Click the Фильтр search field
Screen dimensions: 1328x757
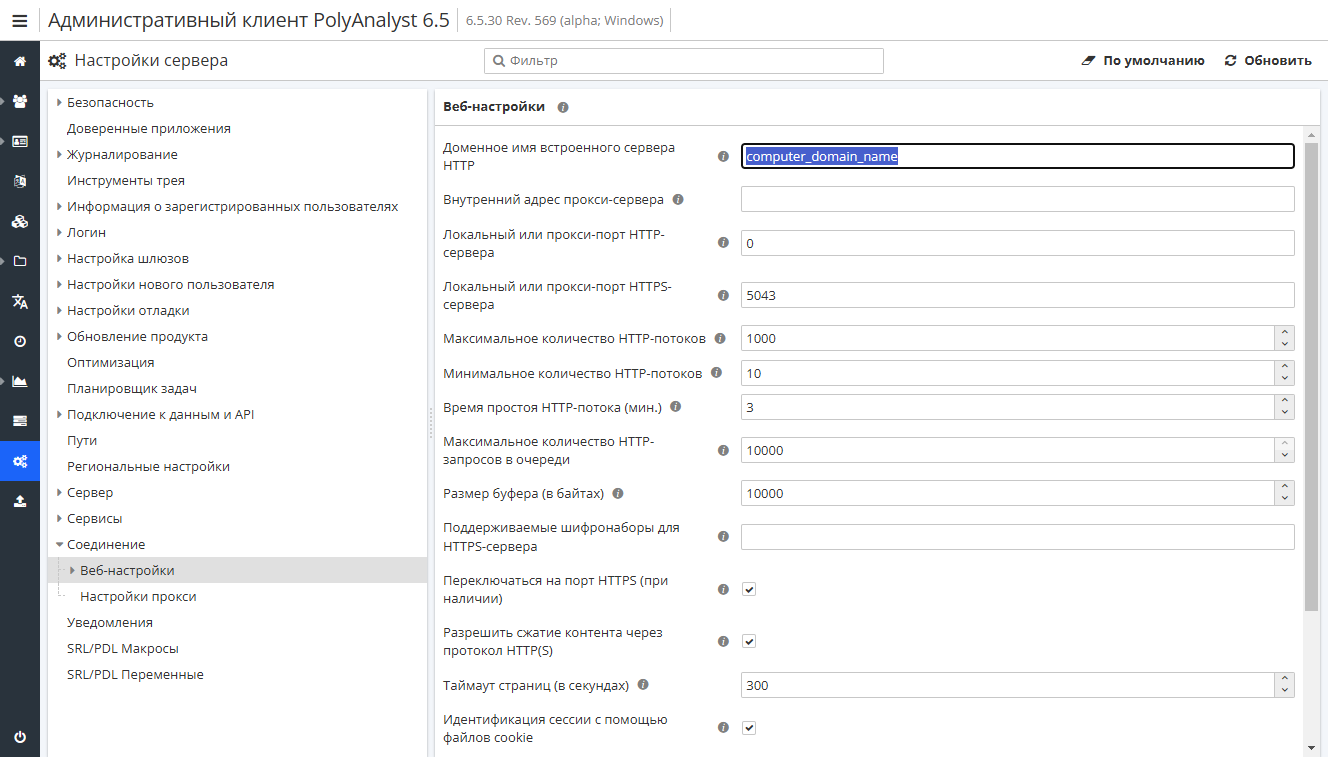pos(684,61)
